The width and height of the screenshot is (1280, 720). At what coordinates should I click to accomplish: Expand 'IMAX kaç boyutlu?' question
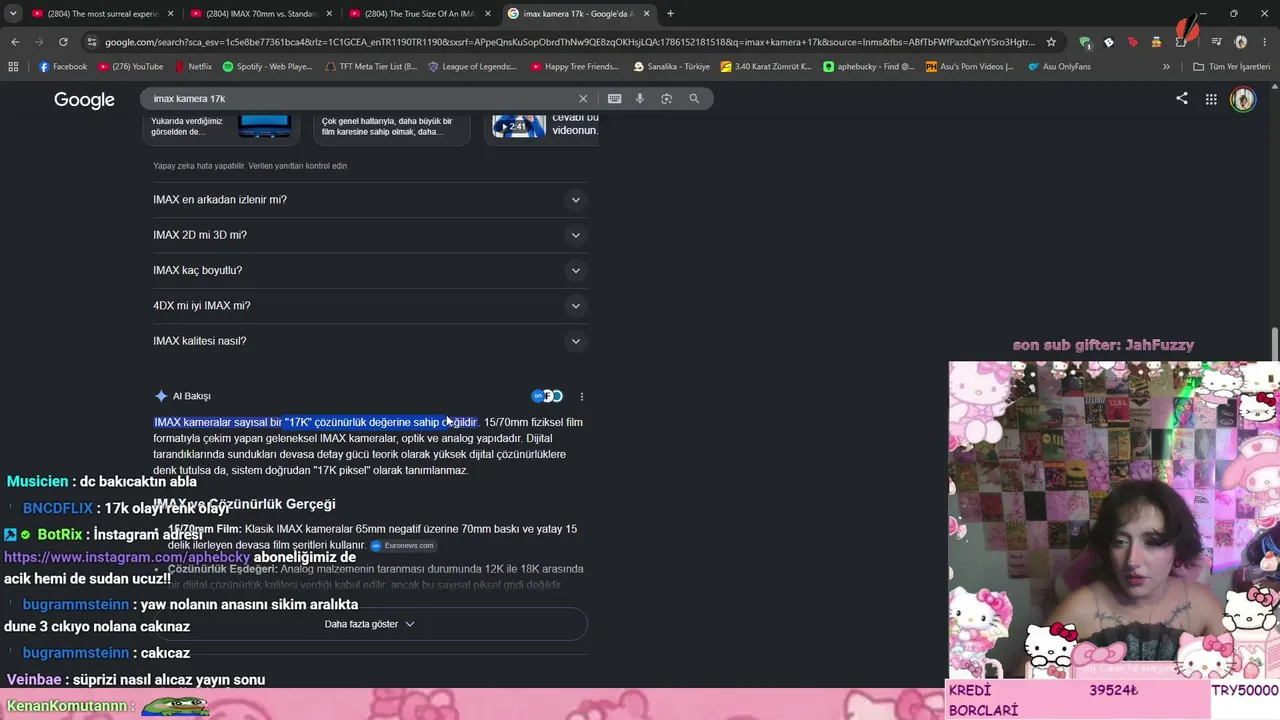click(x=369, y=270)
